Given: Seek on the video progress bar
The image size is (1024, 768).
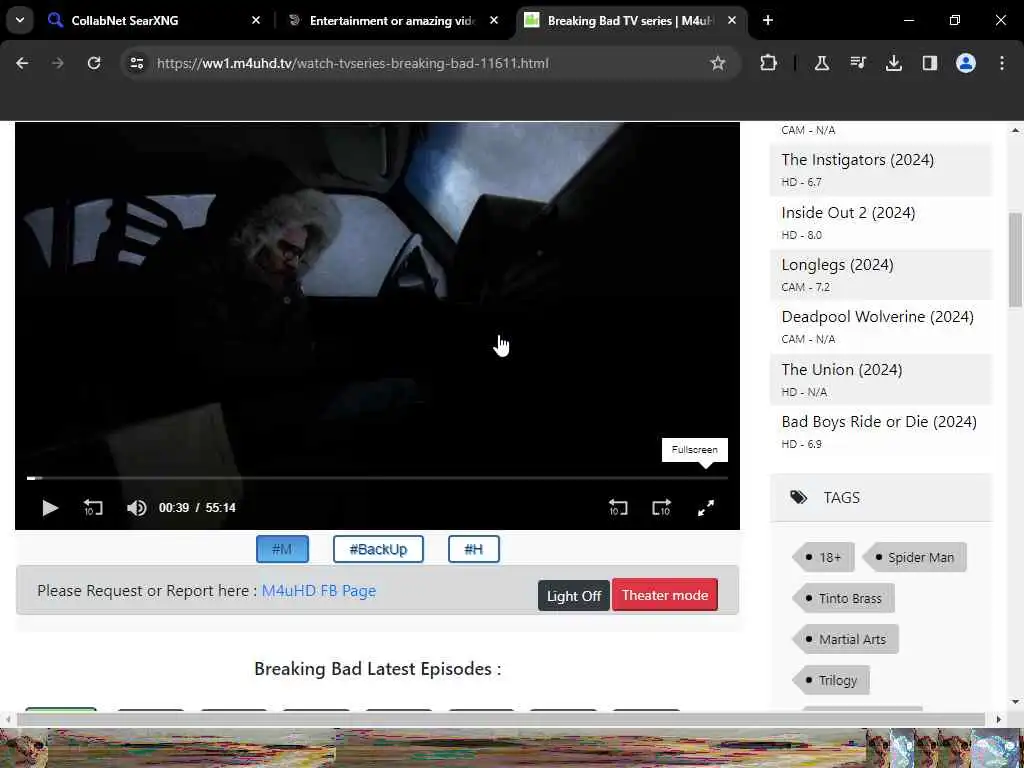Looking at the screenshot, I should [x=377, y=478].
